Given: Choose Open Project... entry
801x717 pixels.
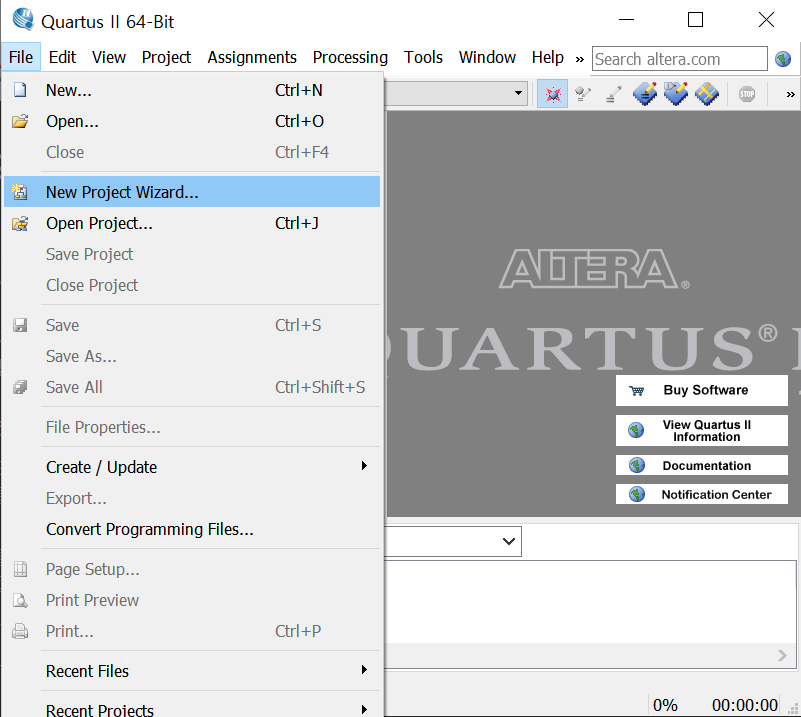Looking at the screenshot, I should 192,224.
